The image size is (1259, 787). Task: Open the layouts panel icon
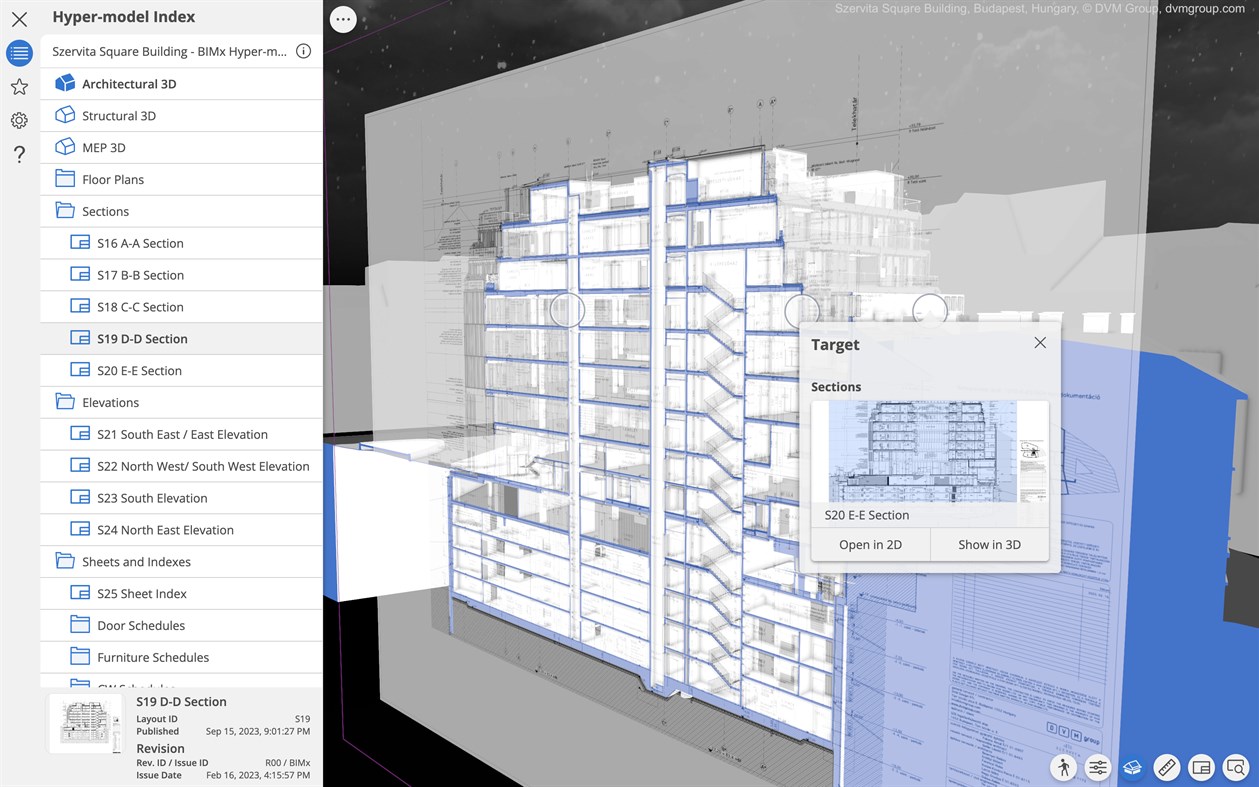tap(1201, 767)
